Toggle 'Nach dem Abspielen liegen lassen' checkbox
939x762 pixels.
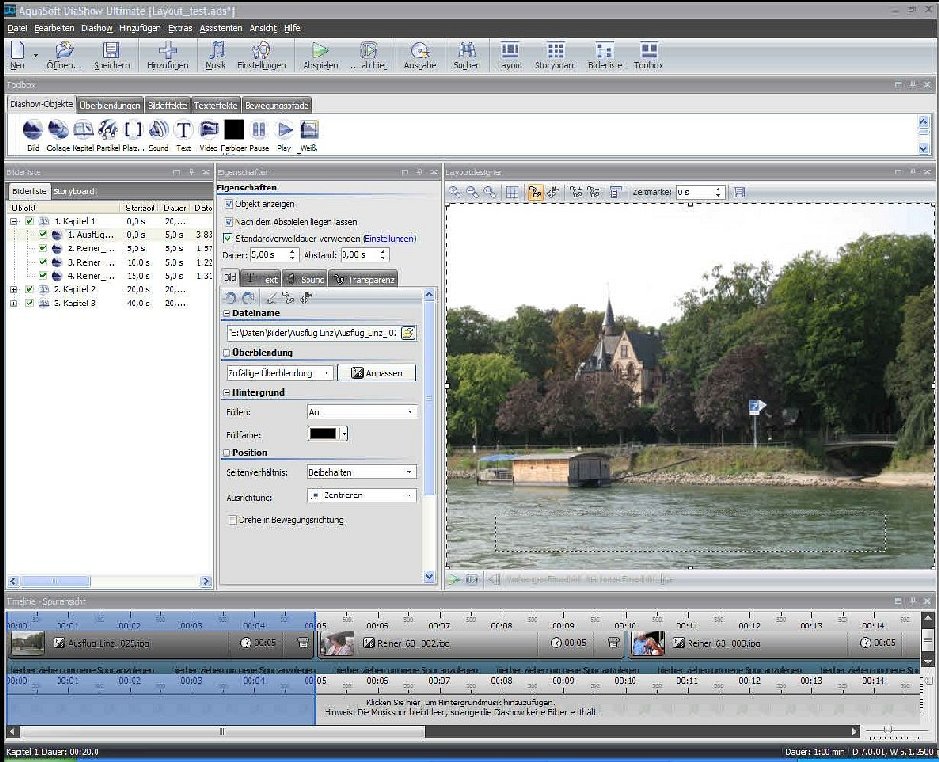pos(228,221)
